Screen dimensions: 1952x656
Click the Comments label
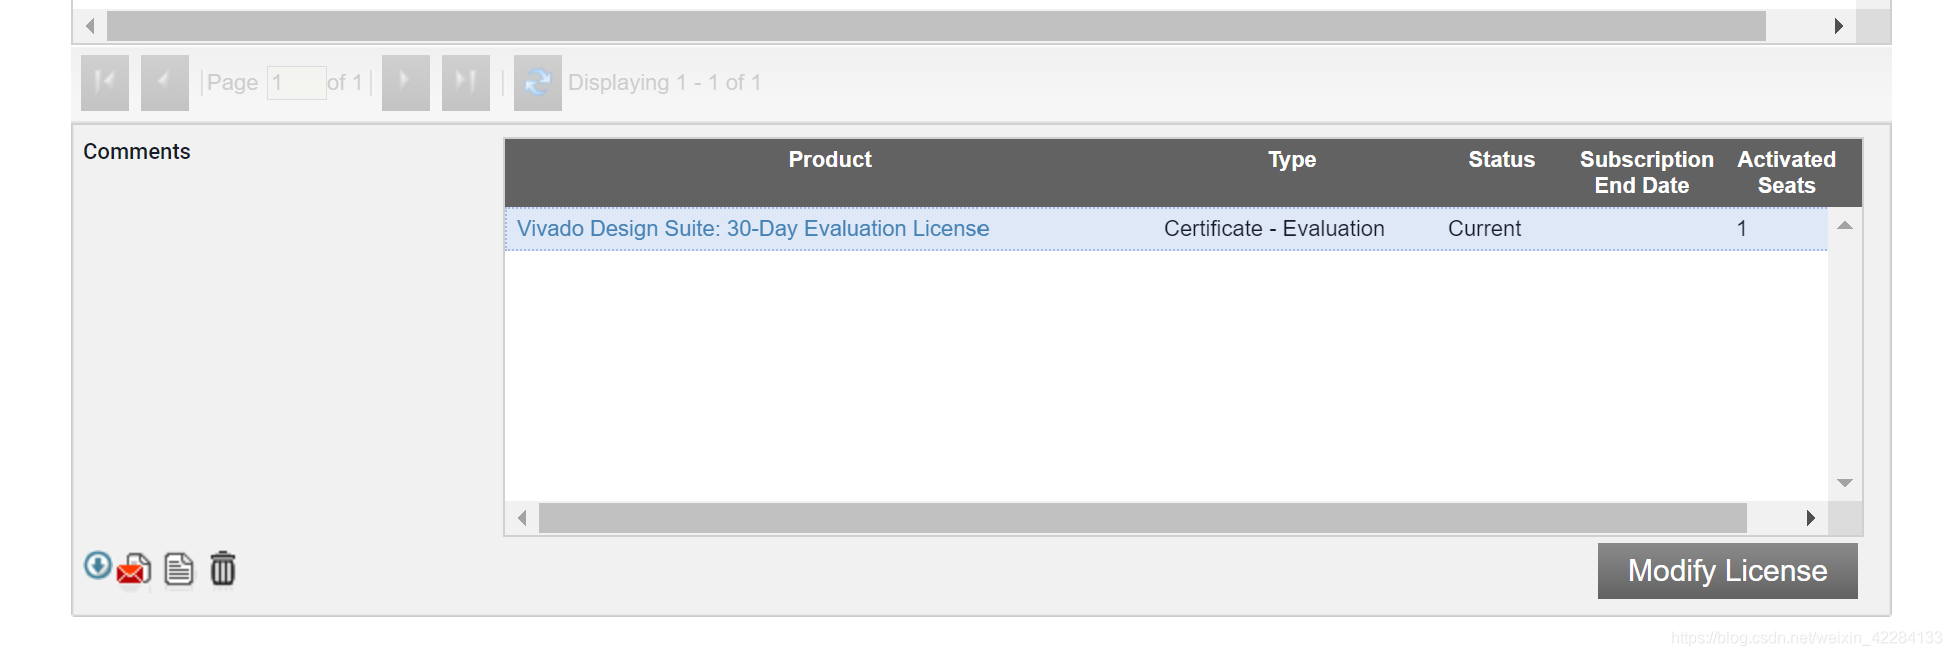[137, 152]
